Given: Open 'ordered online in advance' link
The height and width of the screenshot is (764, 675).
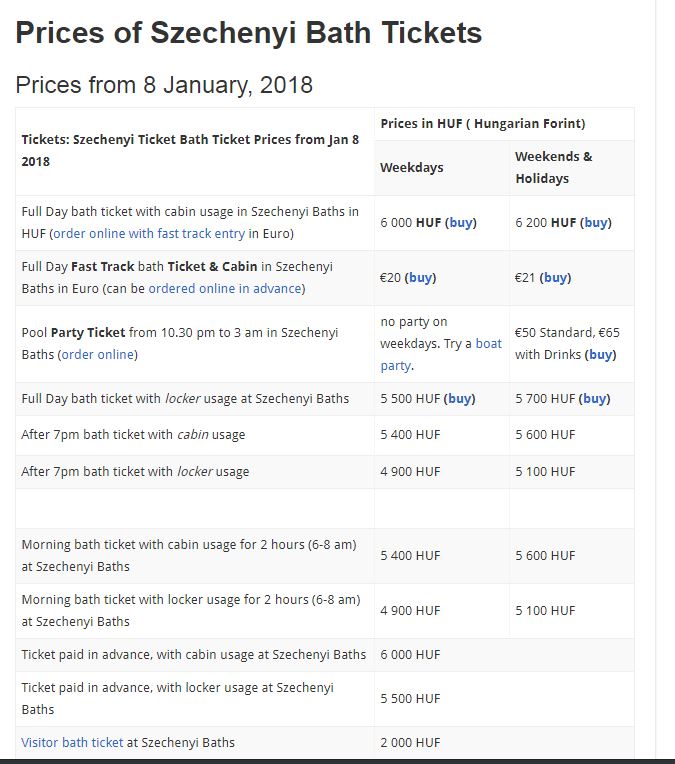Looking at the screenshot, I should tap(225, 289).
